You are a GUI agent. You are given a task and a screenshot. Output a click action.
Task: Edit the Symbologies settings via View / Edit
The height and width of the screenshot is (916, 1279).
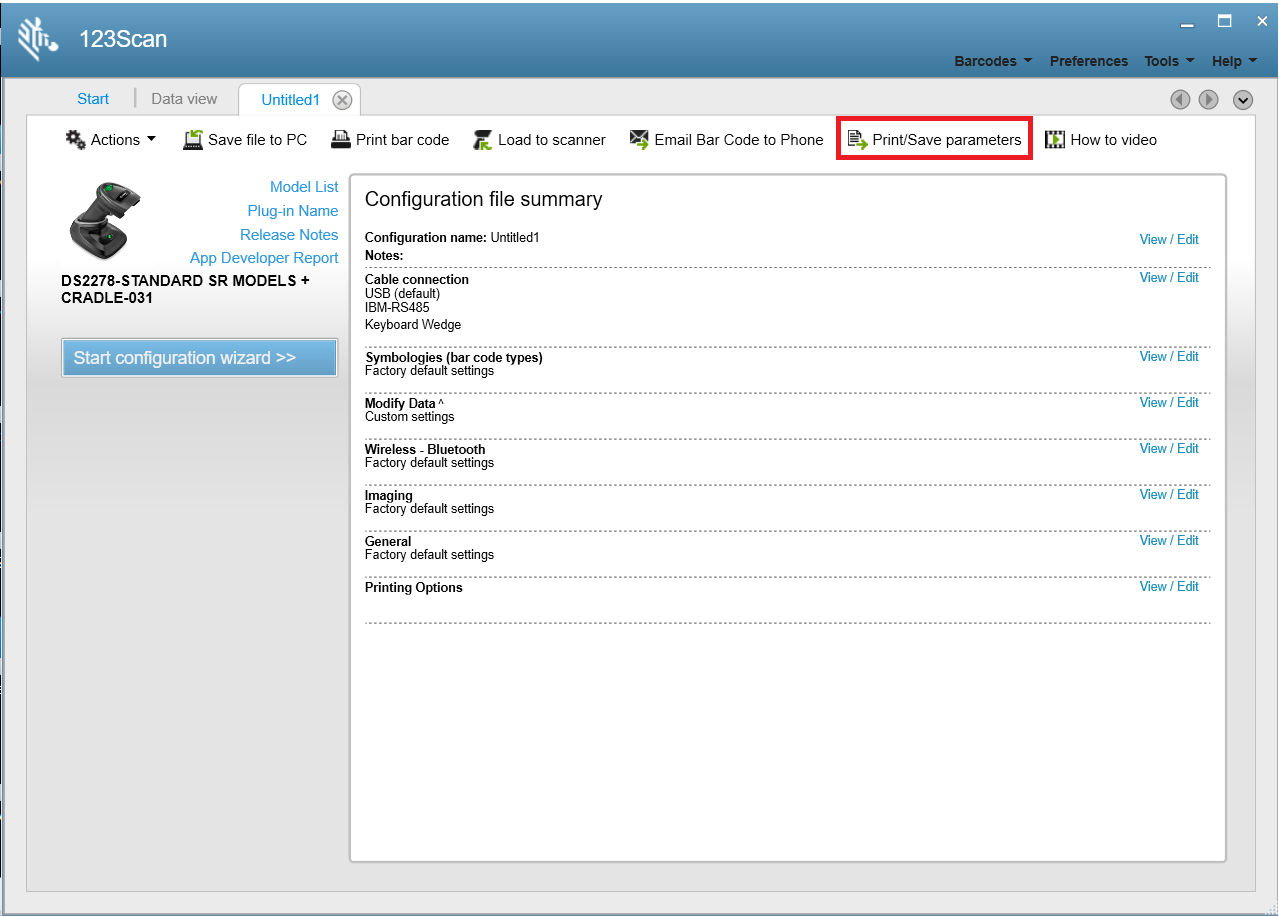pos(1169,356)
